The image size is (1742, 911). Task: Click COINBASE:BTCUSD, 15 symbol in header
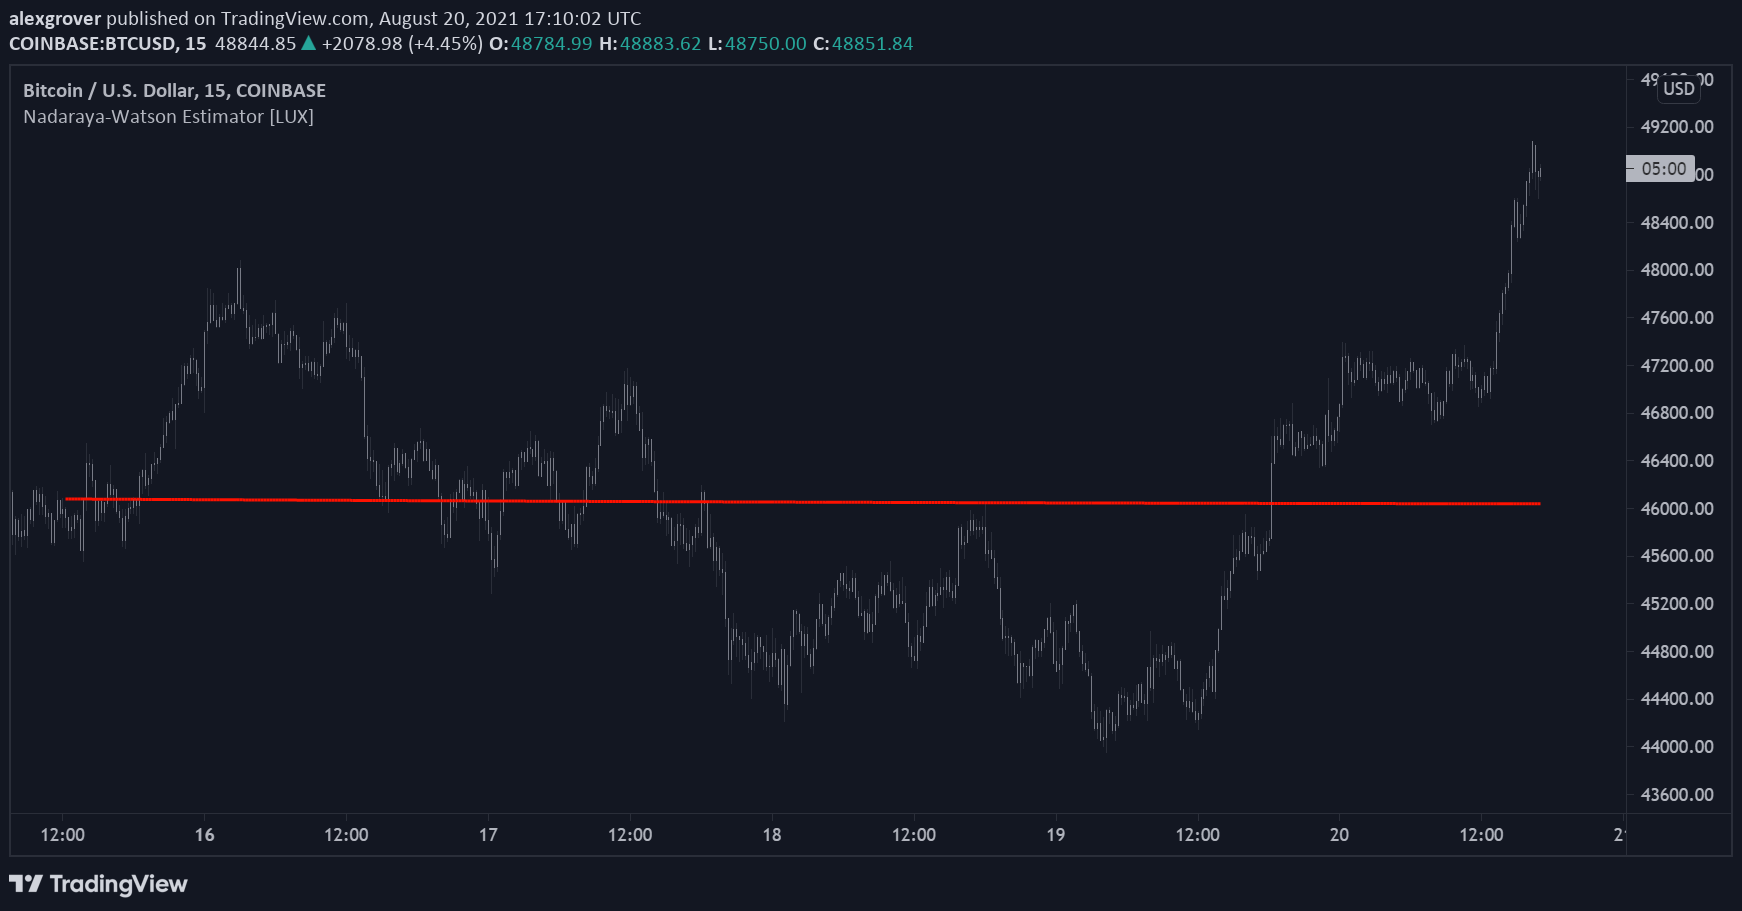(108, 44)
